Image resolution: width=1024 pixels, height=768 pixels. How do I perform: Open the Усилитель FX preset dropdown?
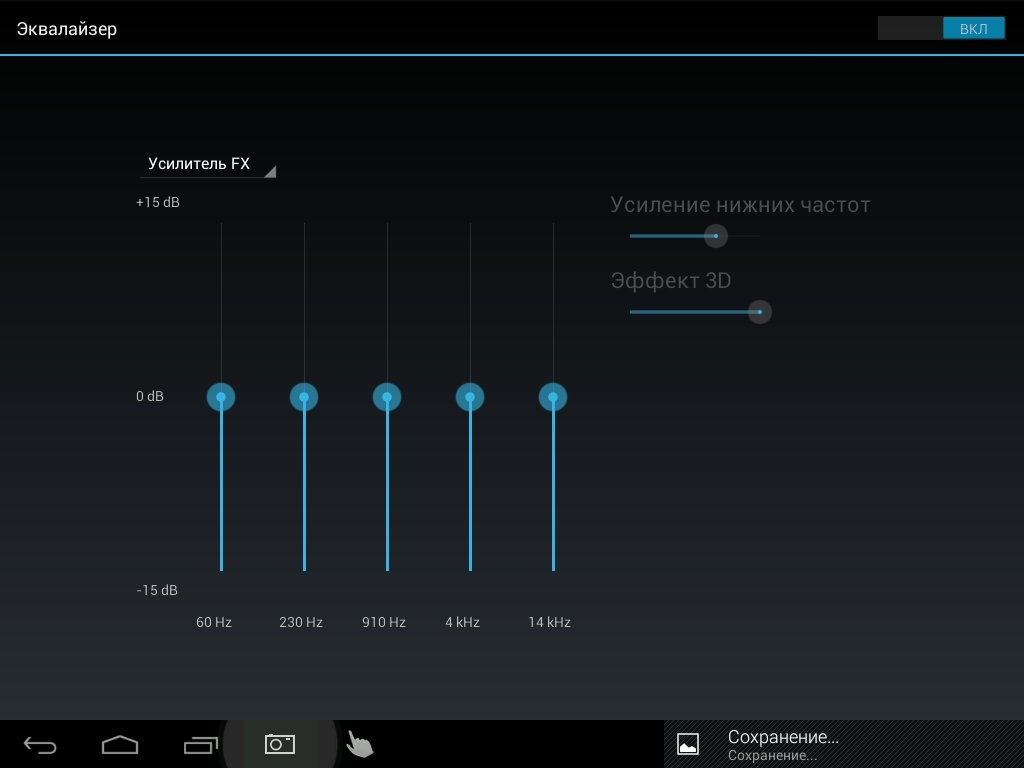[x=199, y=164]
